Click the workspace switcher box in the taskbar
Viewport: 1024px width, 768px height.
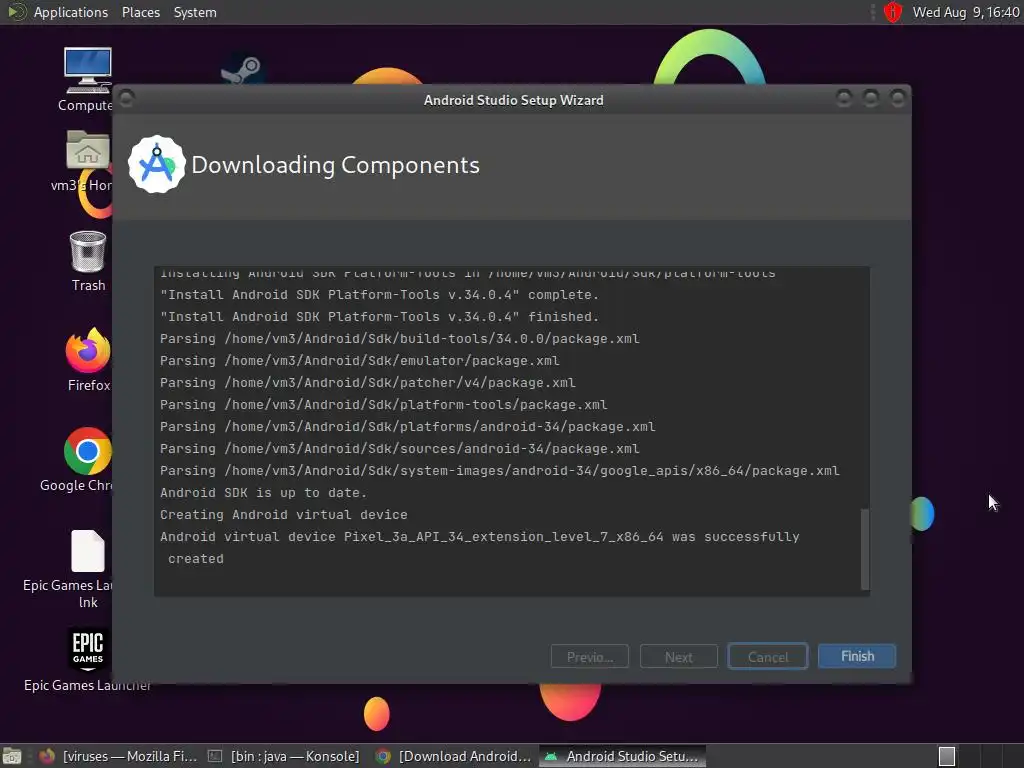[947, 756]
